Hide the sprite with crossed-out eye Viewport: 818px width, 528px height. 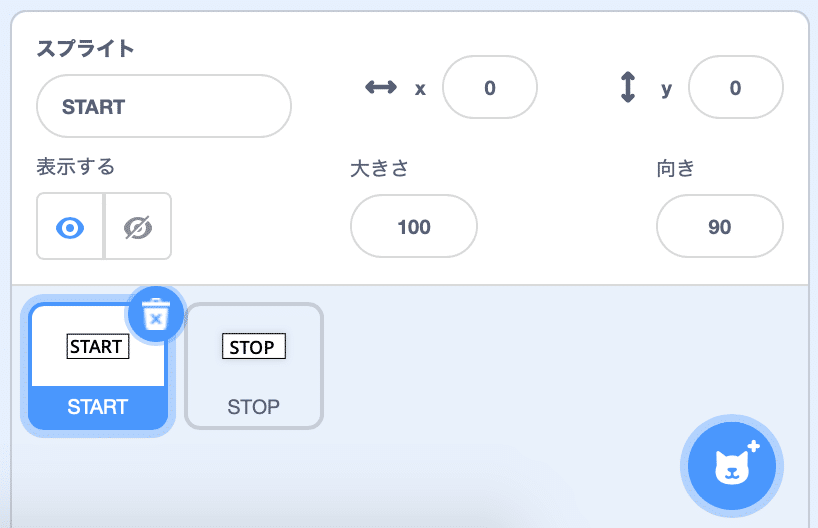(138, 227)
